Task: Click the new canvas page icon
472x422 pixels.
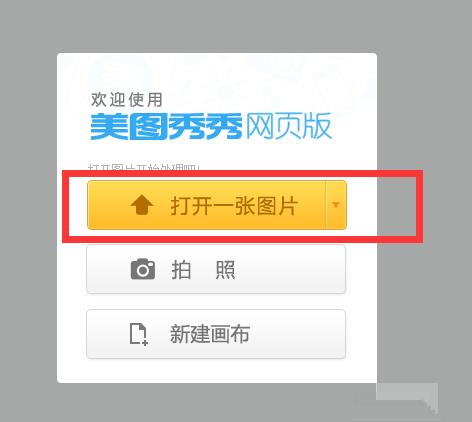Action: point(138,334)
